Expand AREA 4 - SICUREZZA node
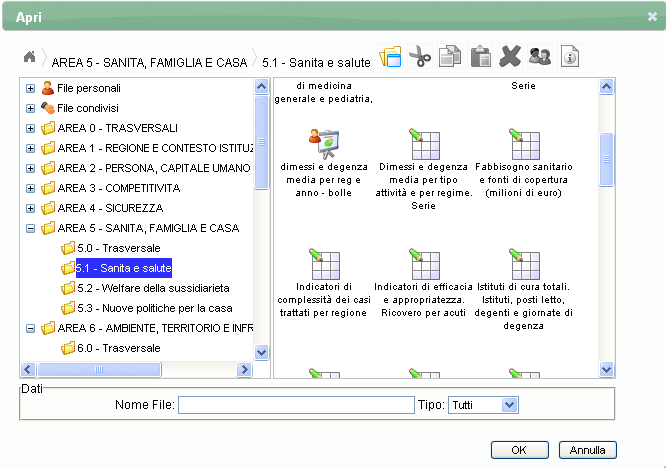The height and width of the screenshot is (468, 666). tap(30, 208)
